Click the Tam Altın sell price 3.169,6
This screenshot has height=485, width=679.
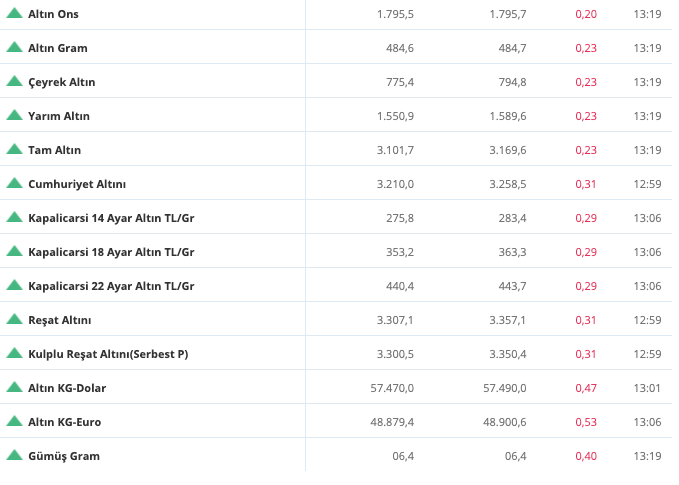coord(508,150)
